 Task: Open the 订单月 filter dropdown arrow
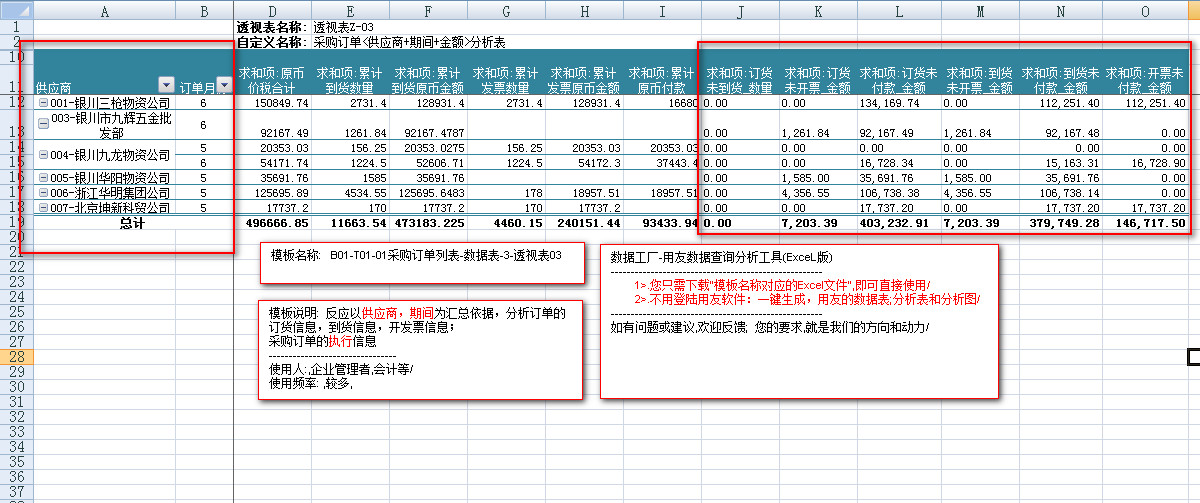(x=224, y=87)
